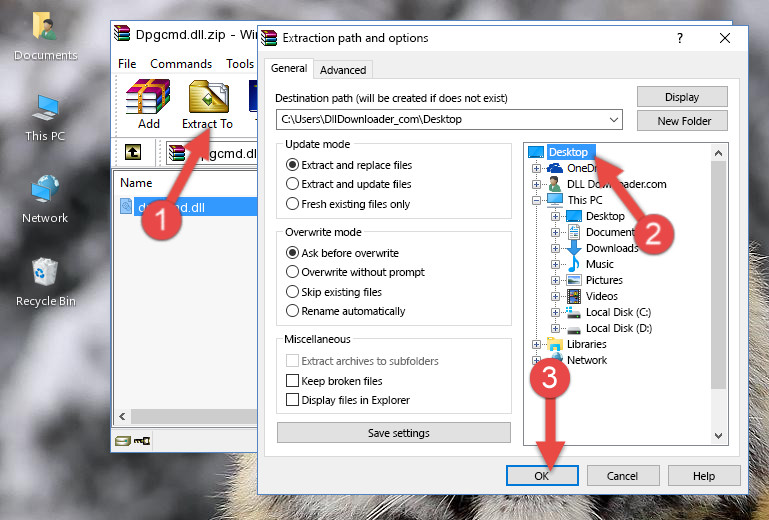Click the New Folder button

point(682,121)
